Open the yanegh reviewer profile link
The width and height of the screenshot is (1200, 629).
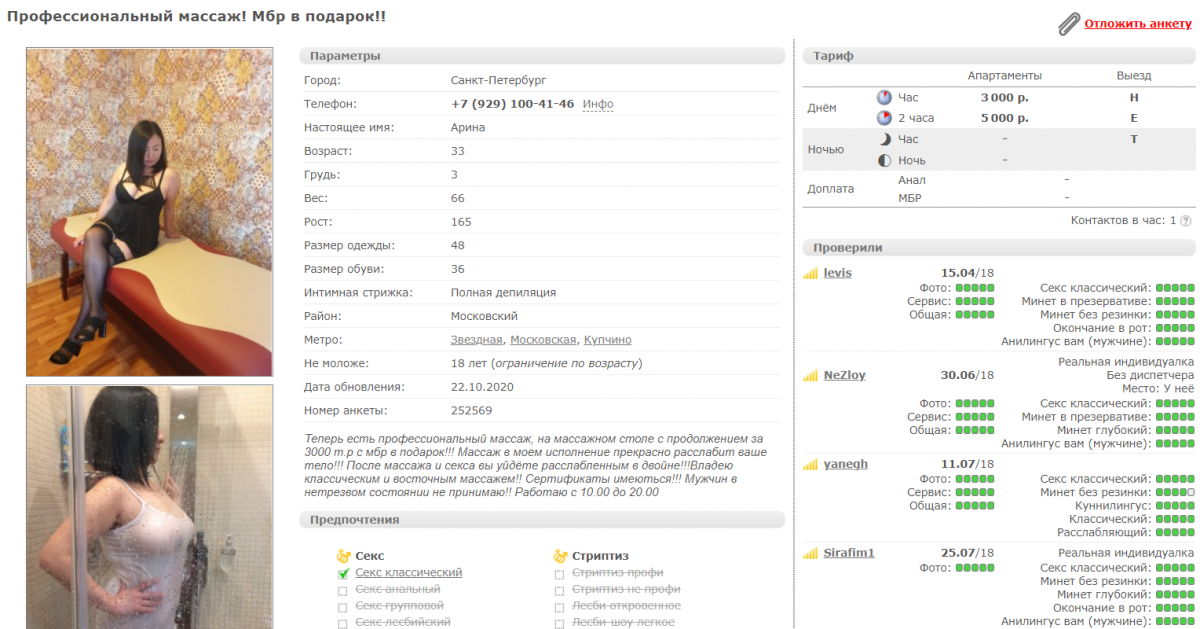845,465
